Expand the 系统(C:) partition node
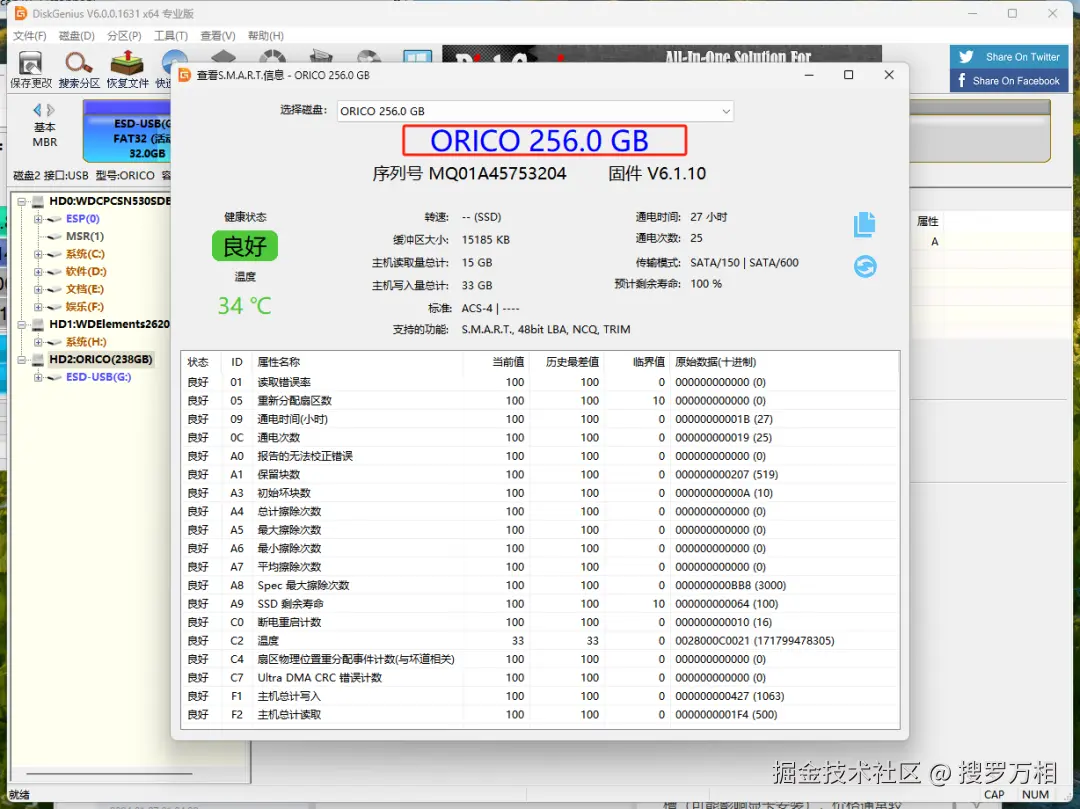Screen dimensions: 1080x809 [38, 254]
